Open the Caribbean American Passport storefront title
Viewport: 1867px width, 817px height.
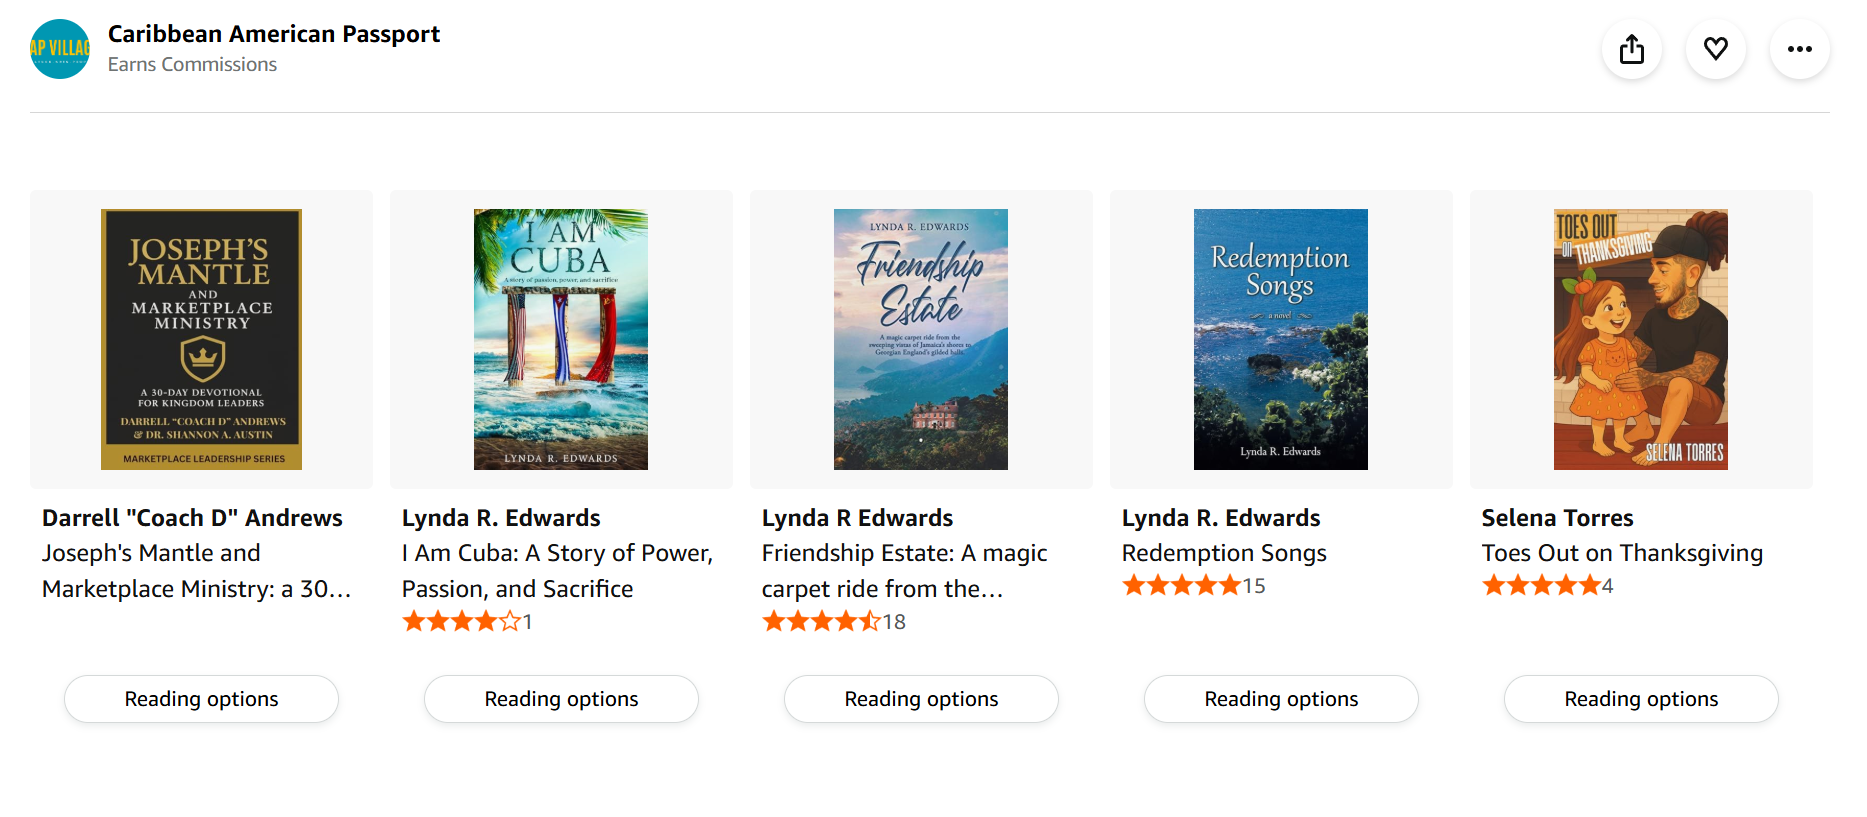274,34
